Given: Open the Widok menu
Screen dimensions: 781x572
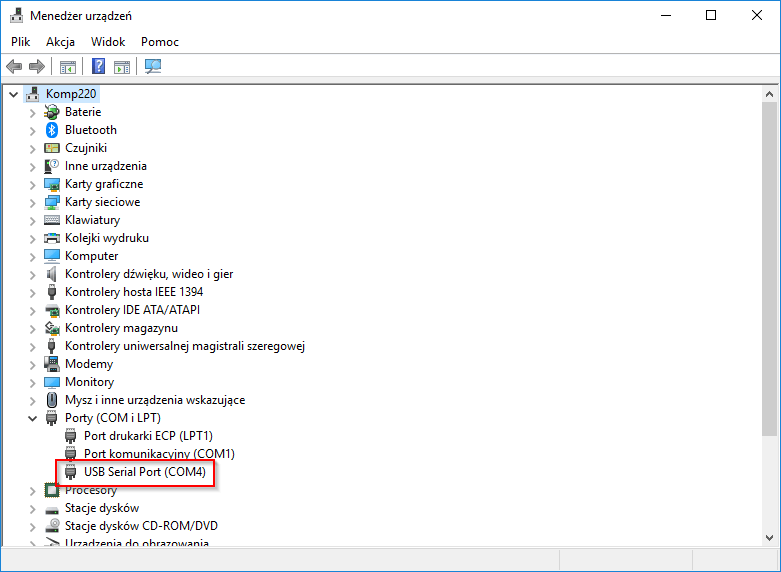Looking at the screenshot, I should [x=108, y=42].
